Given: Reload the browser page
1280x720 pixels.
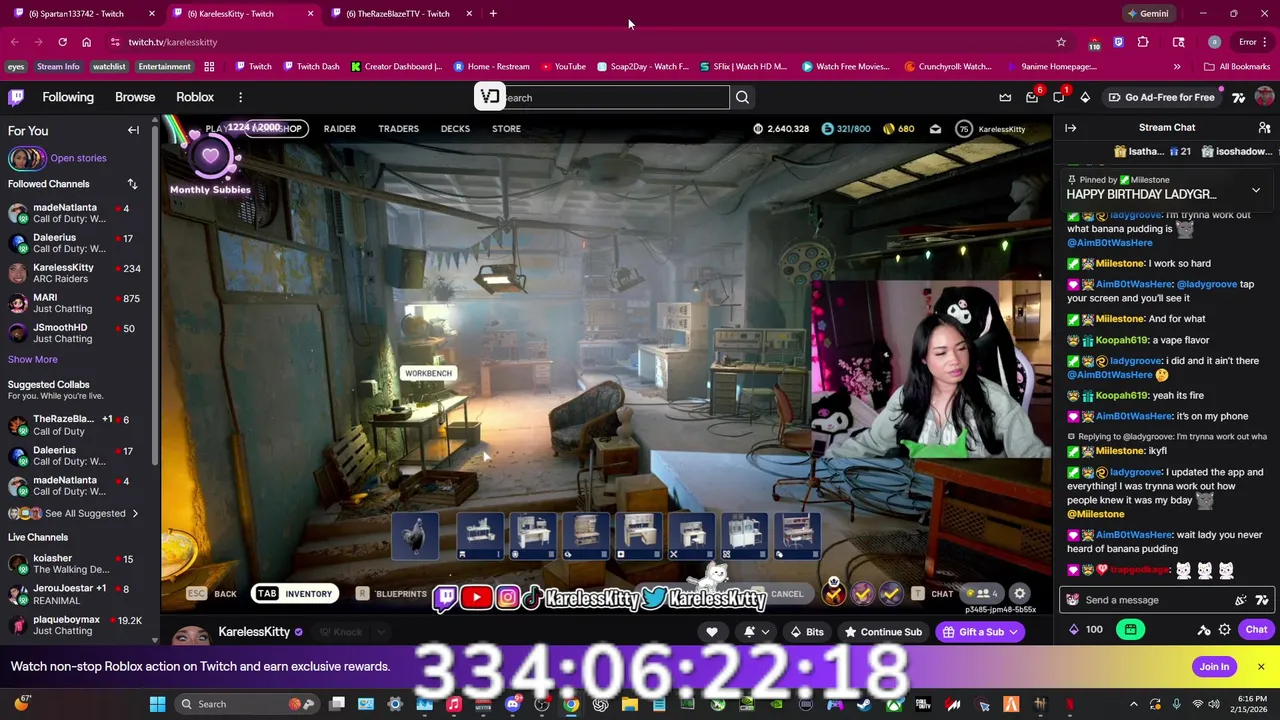Looking at the screenshot, I should point(62,42).
